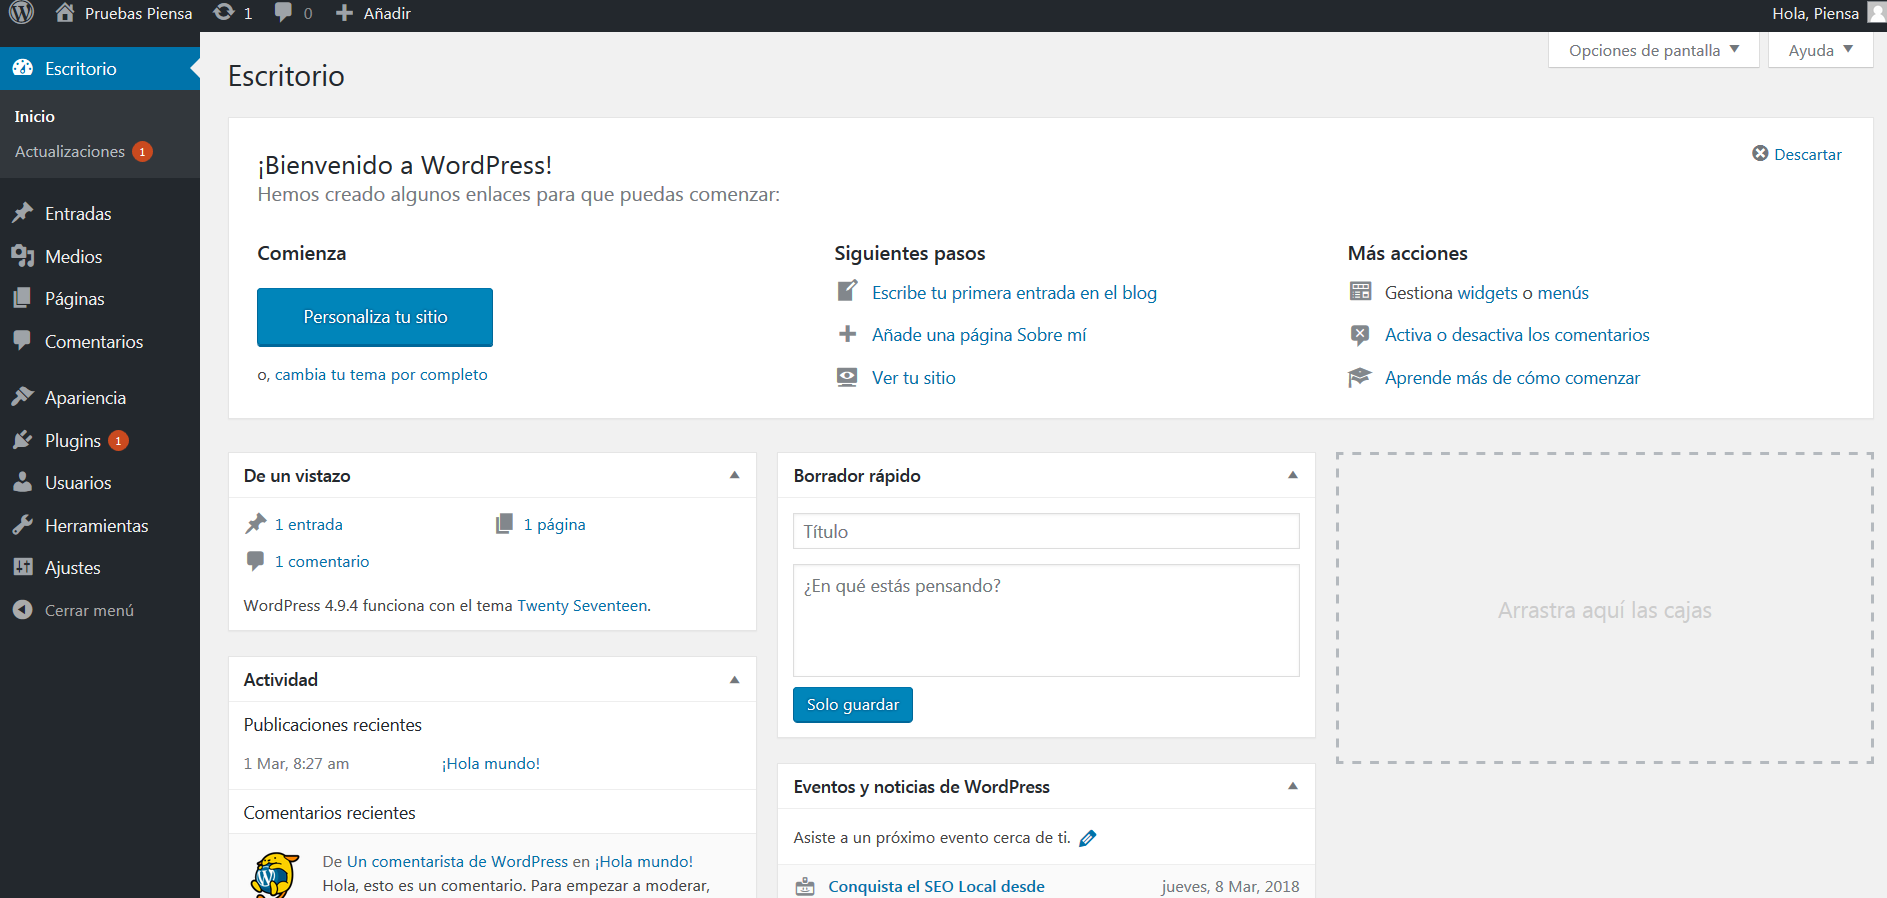Click the WordPress logo in admin bar

point(21,13)
